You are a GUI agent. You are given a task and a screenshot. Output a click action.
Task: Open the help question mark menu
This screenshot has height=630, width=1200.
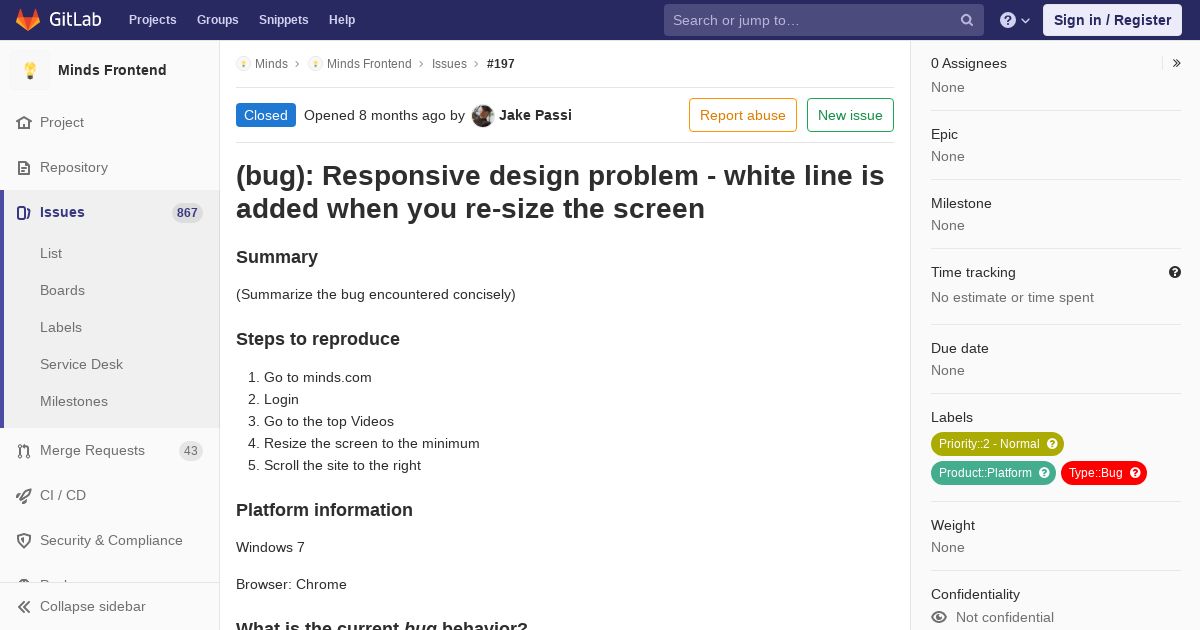1015,20
